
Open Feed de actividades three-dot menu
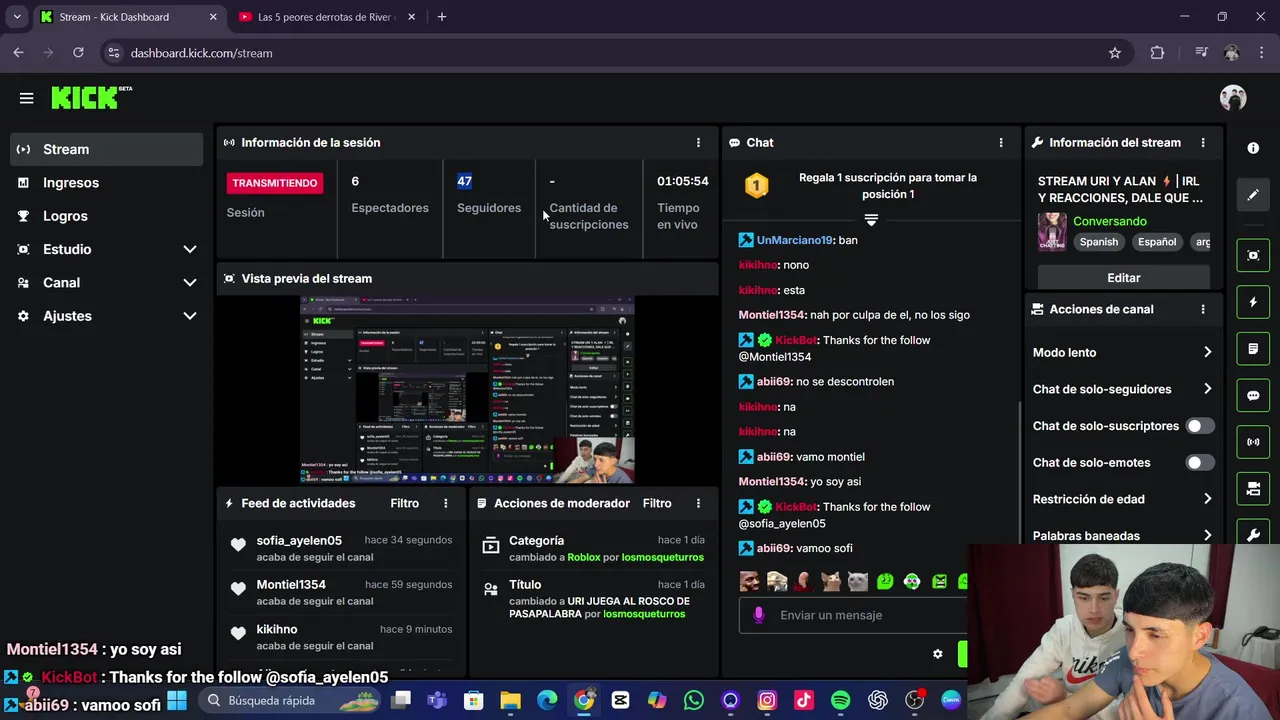click(x=446, y=504)
